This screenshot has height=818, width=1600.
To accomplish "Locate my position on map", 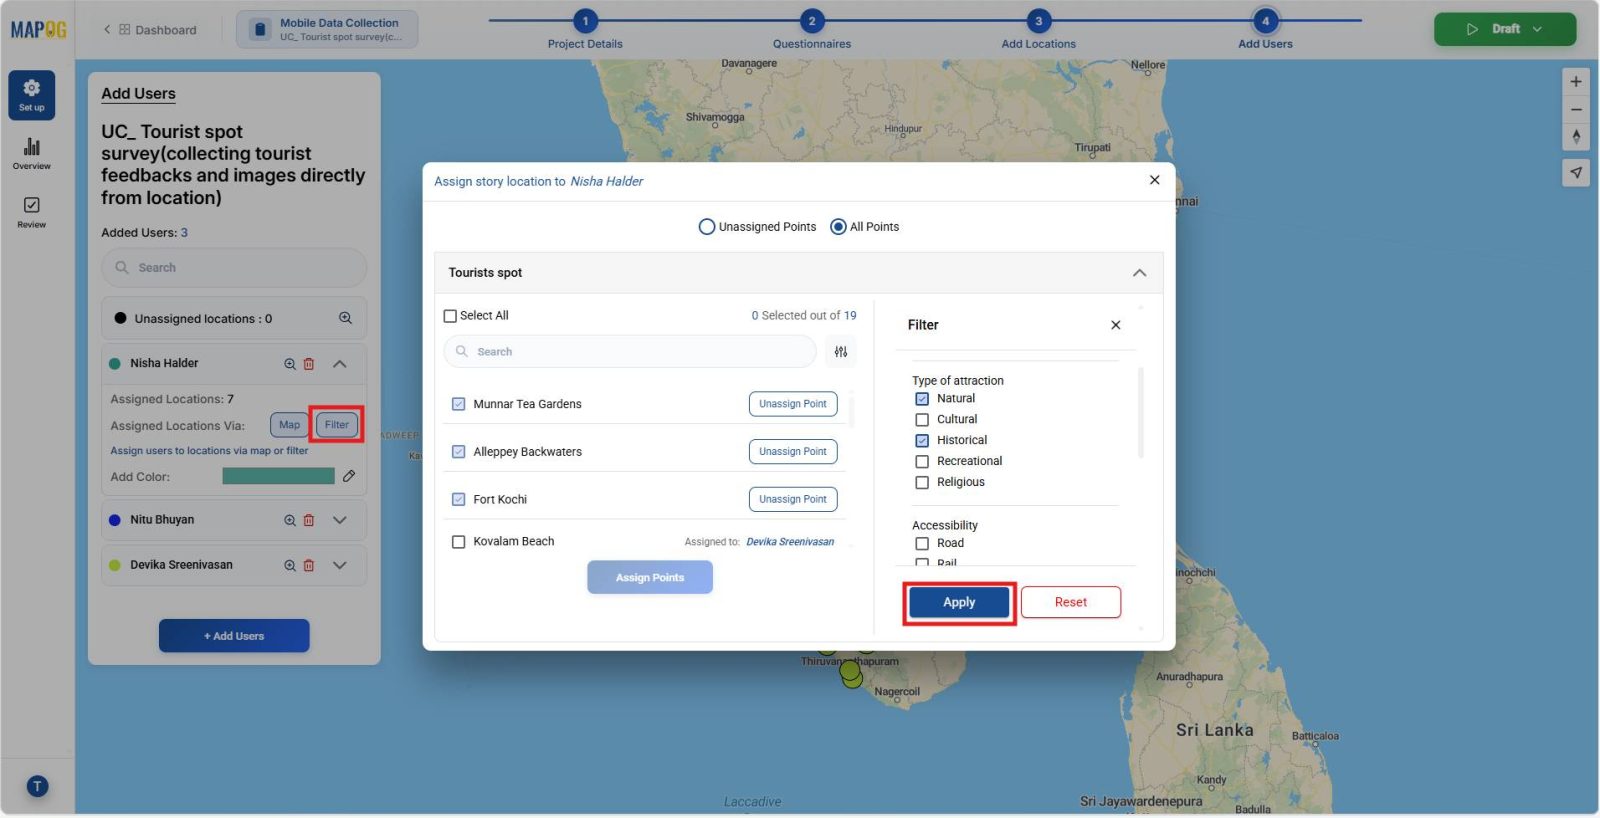I will click(x=1576, y=172).
